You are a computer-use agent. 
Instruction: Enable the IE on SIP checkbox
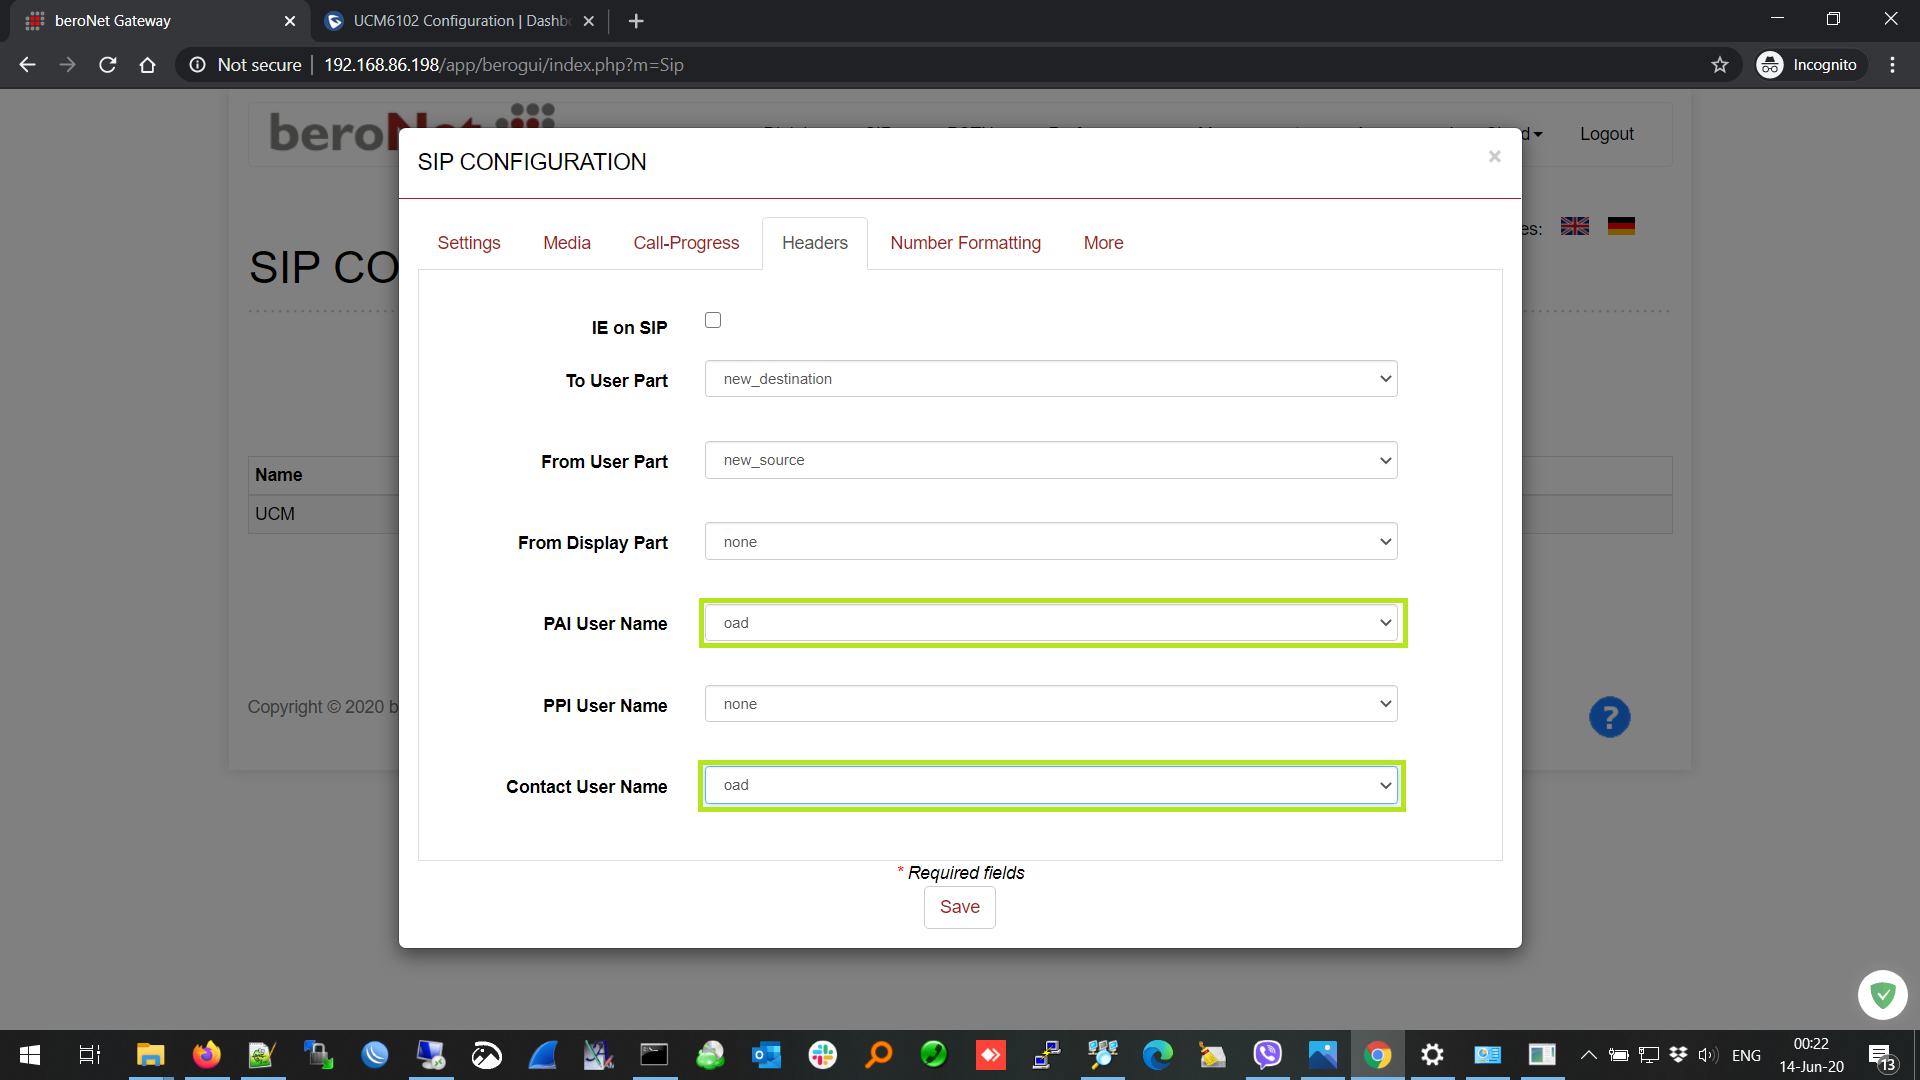(713, 320)
